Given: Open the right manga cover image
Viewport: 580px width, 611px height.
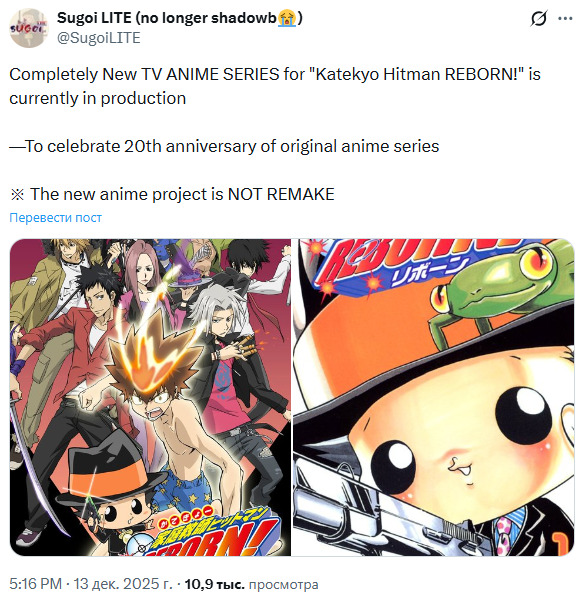Looking at the screenshot, I should point(433,397).
